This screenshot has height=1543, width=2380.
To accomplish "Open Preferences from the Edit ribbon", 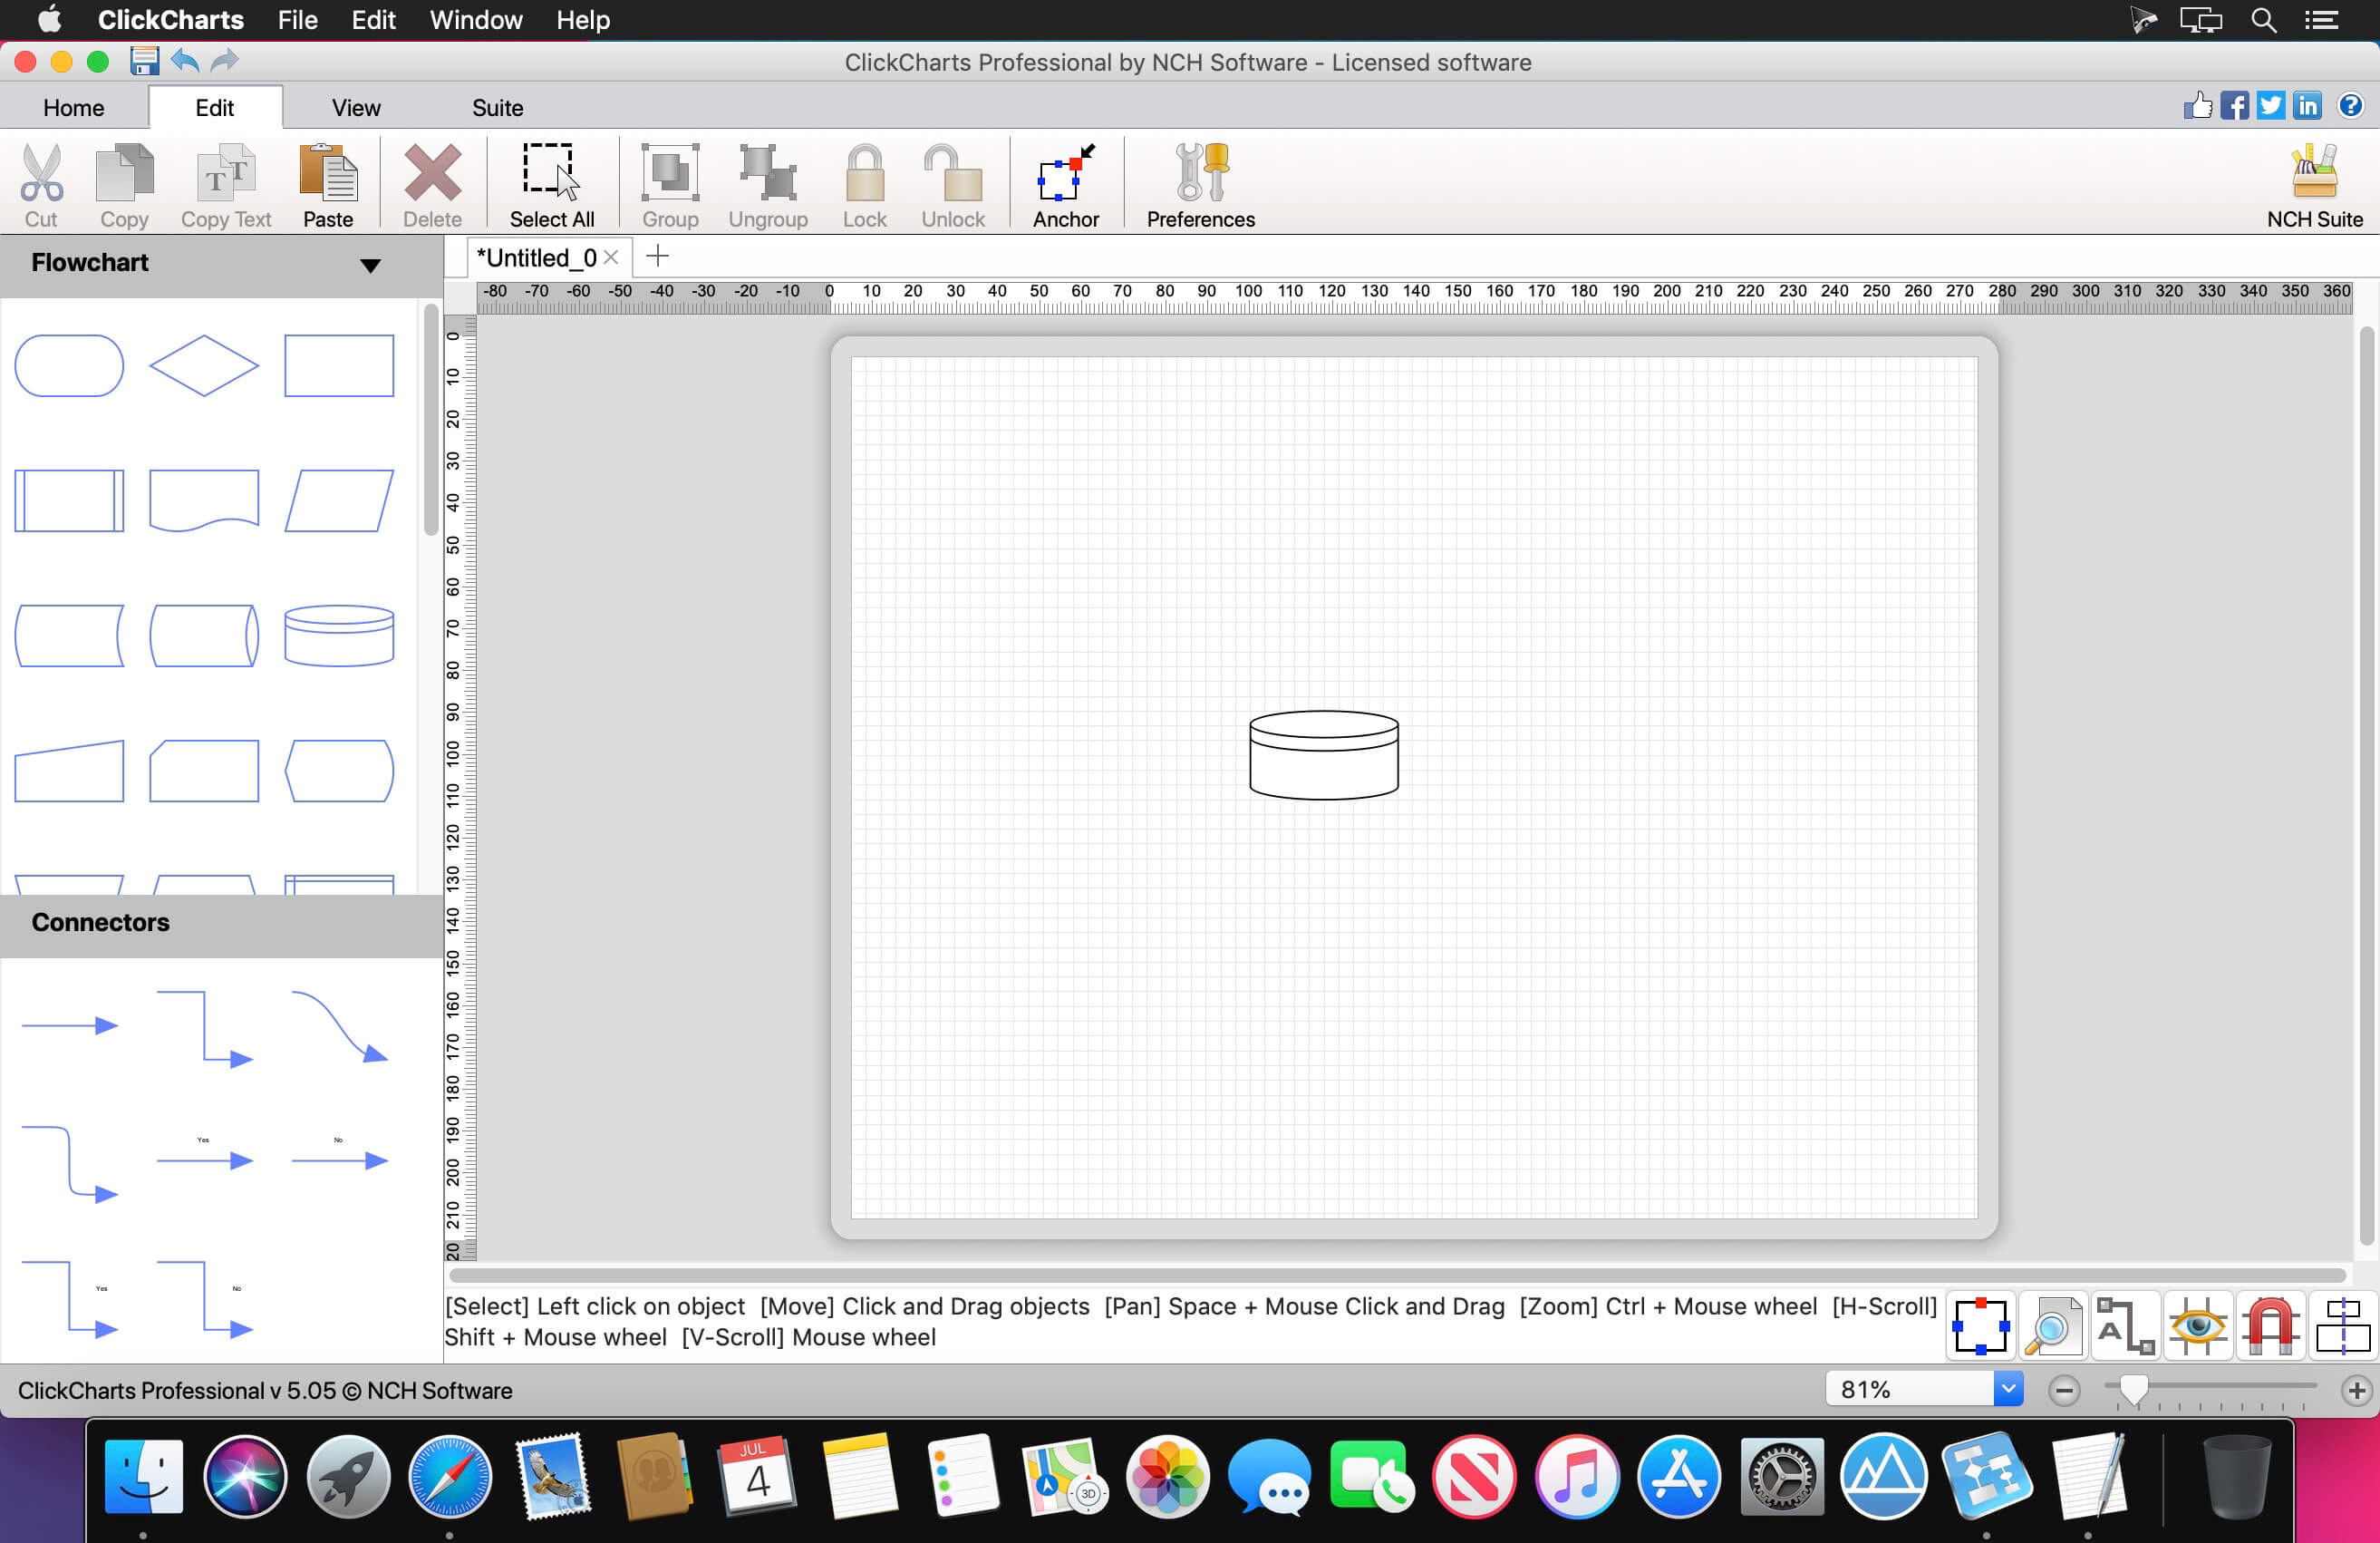I will (x=1199, y=185).
